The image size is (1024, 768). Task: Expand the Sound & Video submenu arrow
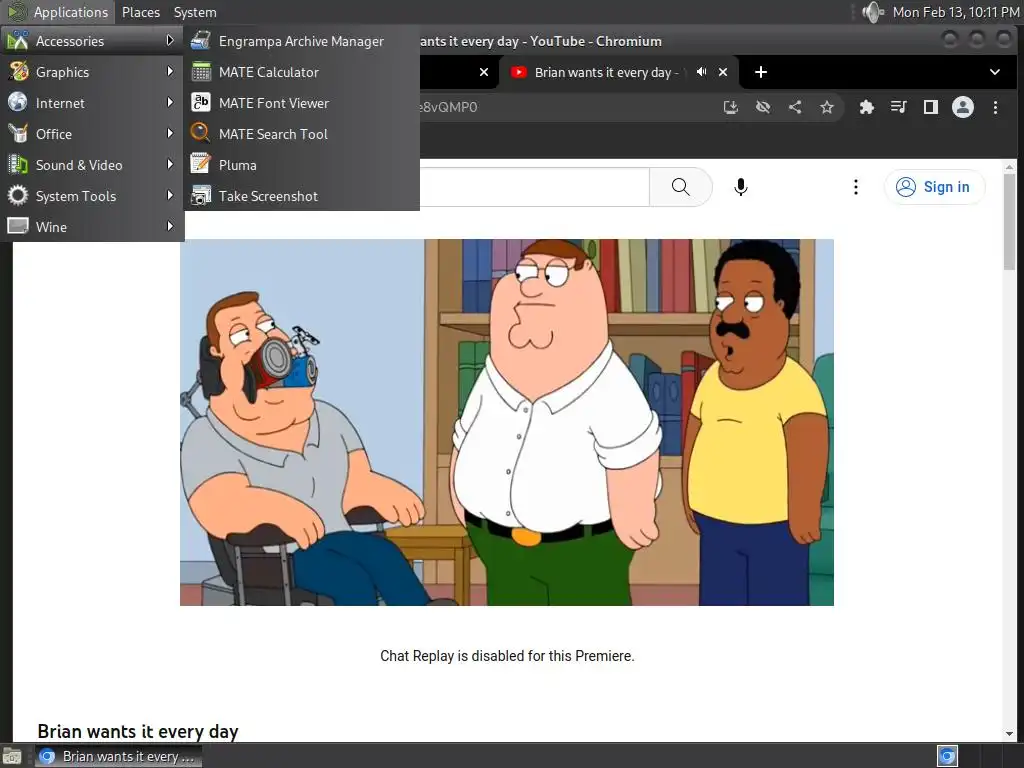point(170,165)
